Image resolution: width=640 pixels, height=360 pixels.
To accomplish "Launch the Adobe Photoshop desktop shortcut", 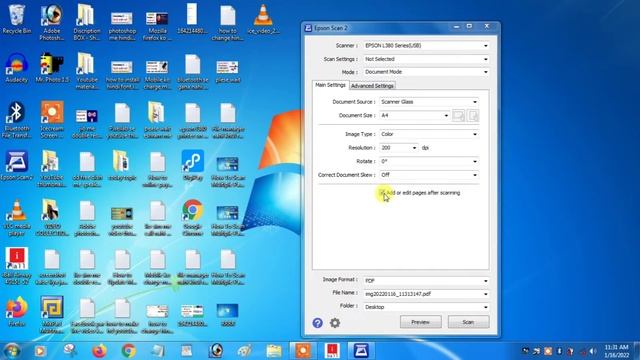I will coord(51,22).
